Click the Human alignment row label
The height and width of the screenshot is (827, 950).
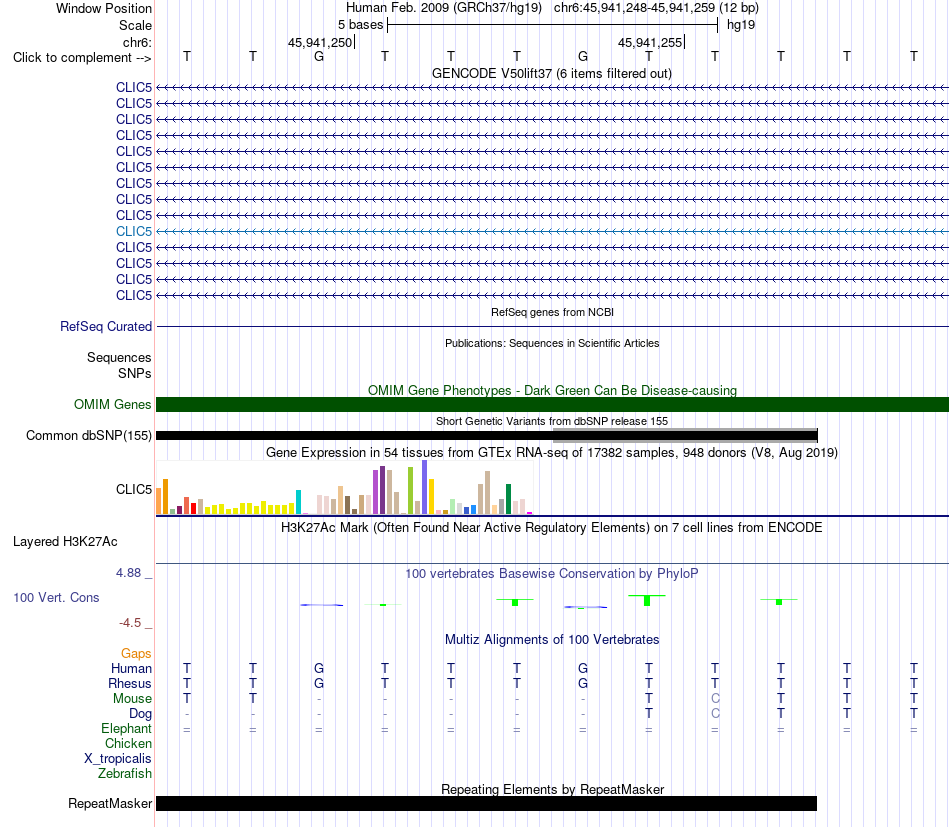131,668
